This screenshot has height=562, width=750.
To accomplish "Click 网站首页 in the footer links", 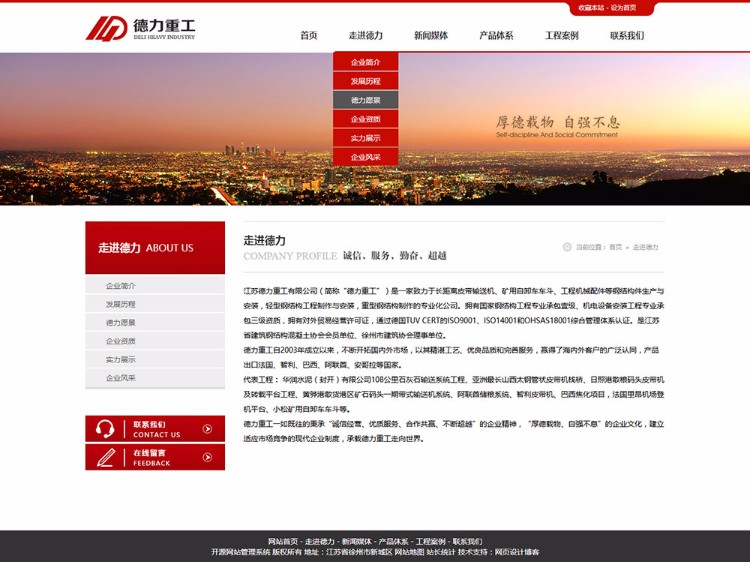I will (x=283, y=541).
